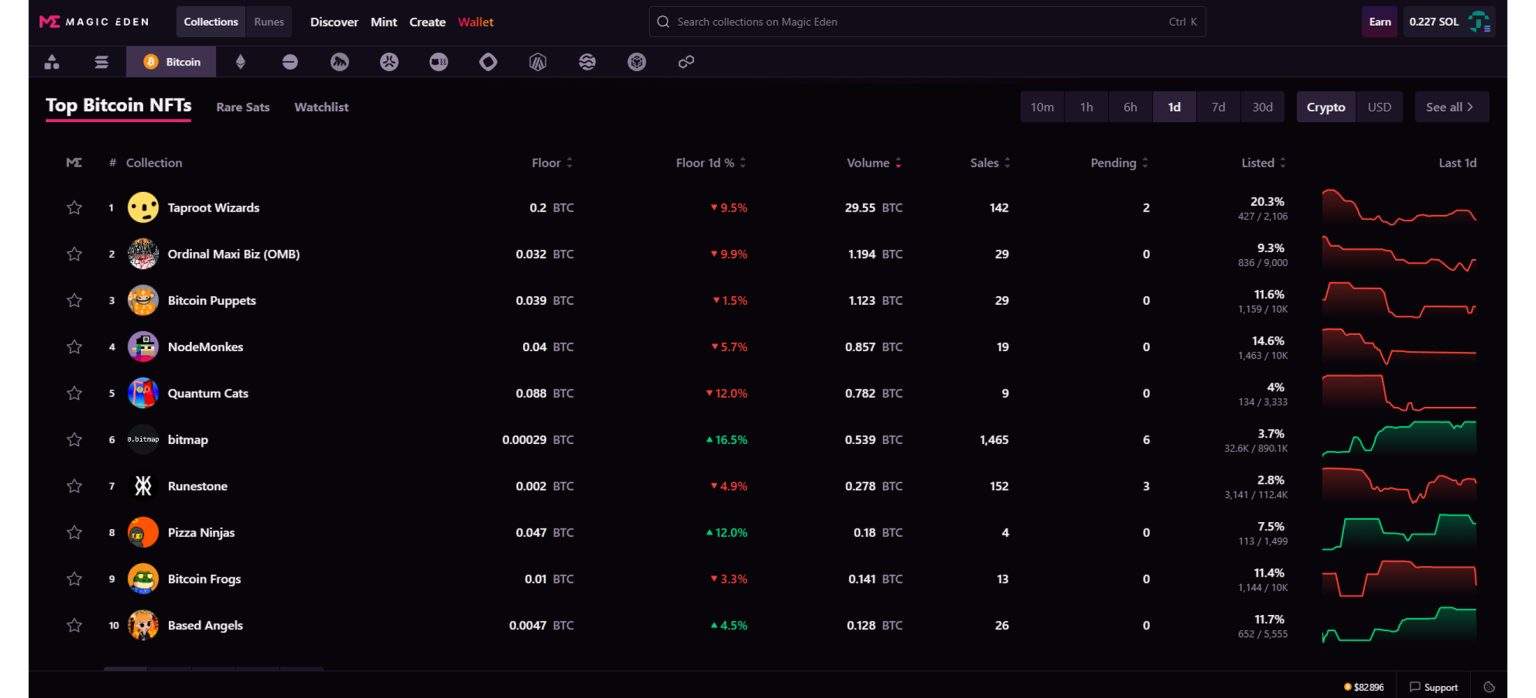Sort by the Listed column
The width and height of the screenshot is (1536, 698).
(x=1264, y=163)
